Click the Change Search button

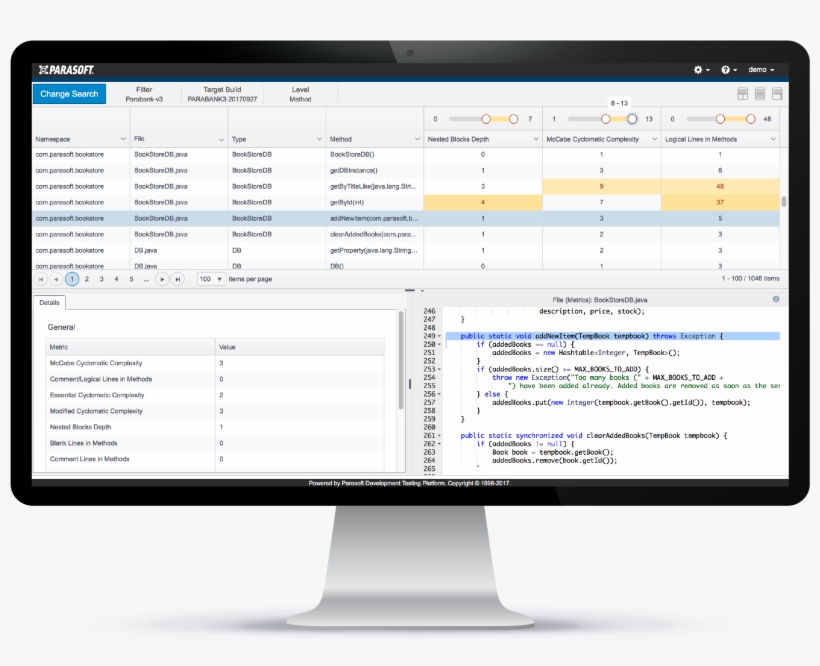[x=70, y=93]
